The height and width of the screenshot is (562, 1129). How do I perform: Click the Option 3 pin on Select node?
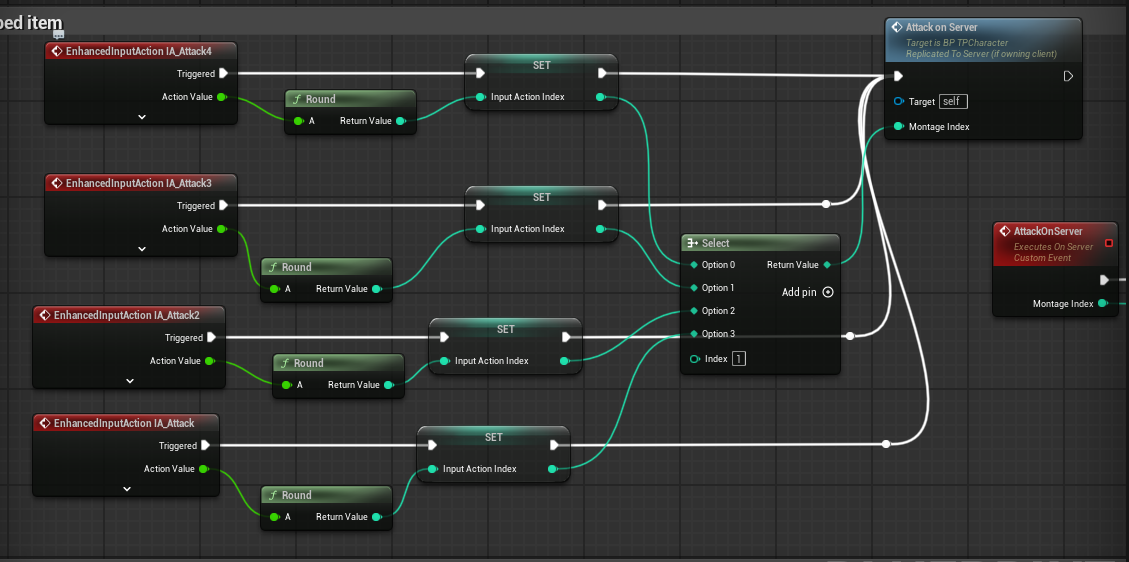coord(694,334)
